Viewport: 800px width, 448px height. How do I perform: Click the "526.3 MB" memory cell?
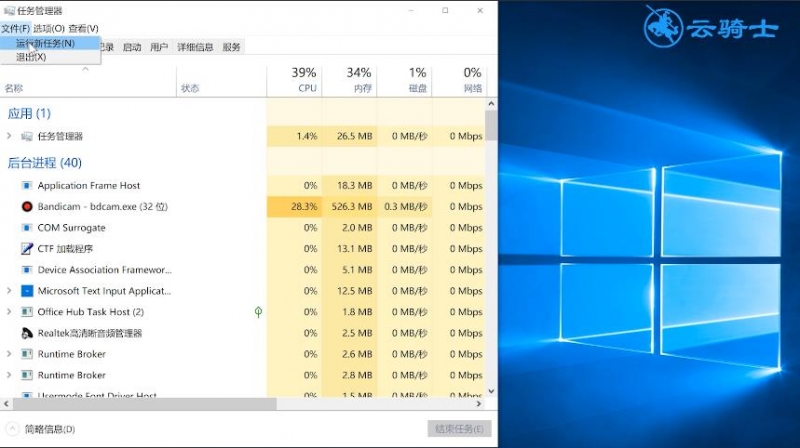point(349,207)
